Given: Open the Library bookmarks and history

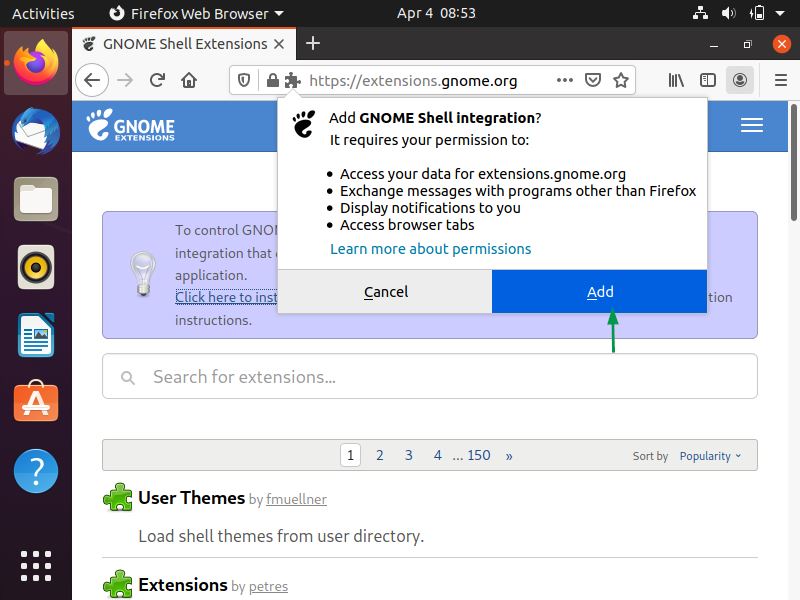Looking at the screenshot, I should point(676,80).
